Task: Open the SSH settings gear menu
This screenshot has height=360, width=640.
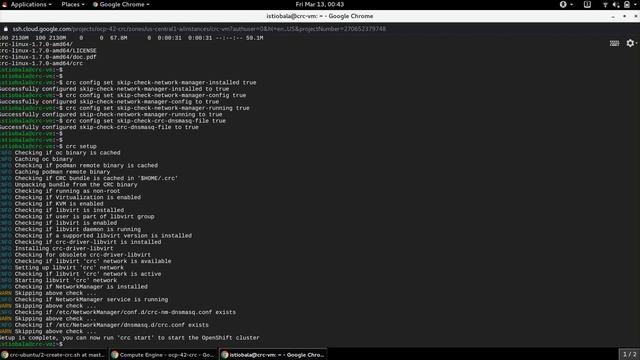Action: (x=631, y=43)
